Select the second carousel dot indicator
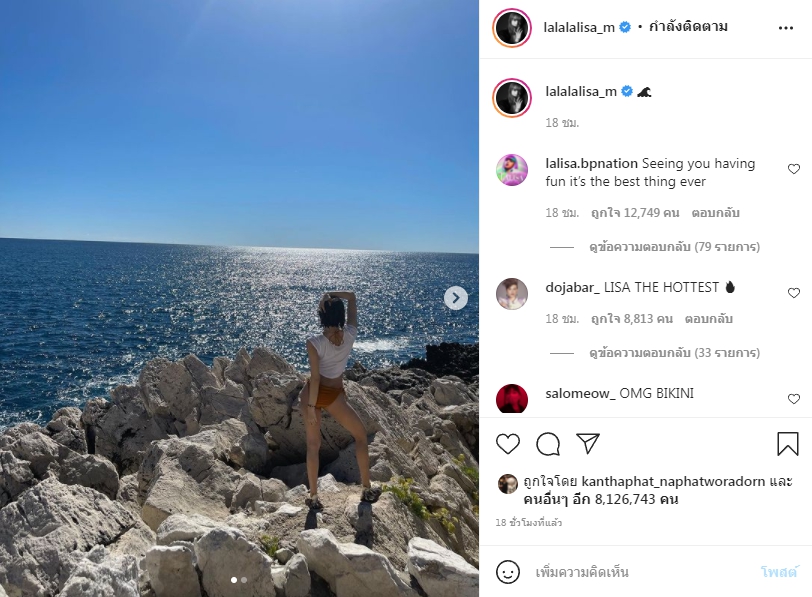This screenshot has height=597, width=812. click(x=244, y=580)
